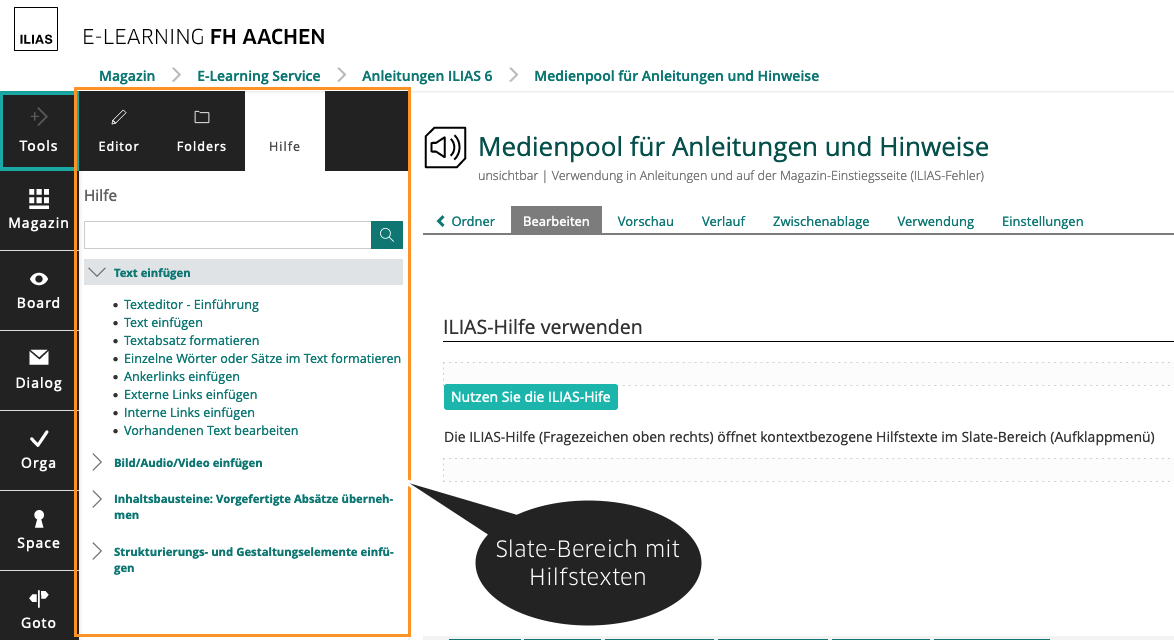Image resolution: width=1174 pixels, height=640 pixels.
Task: Expand Strukturierungs- und Gestaltungselemente einfügen
Action: [97, 551]
